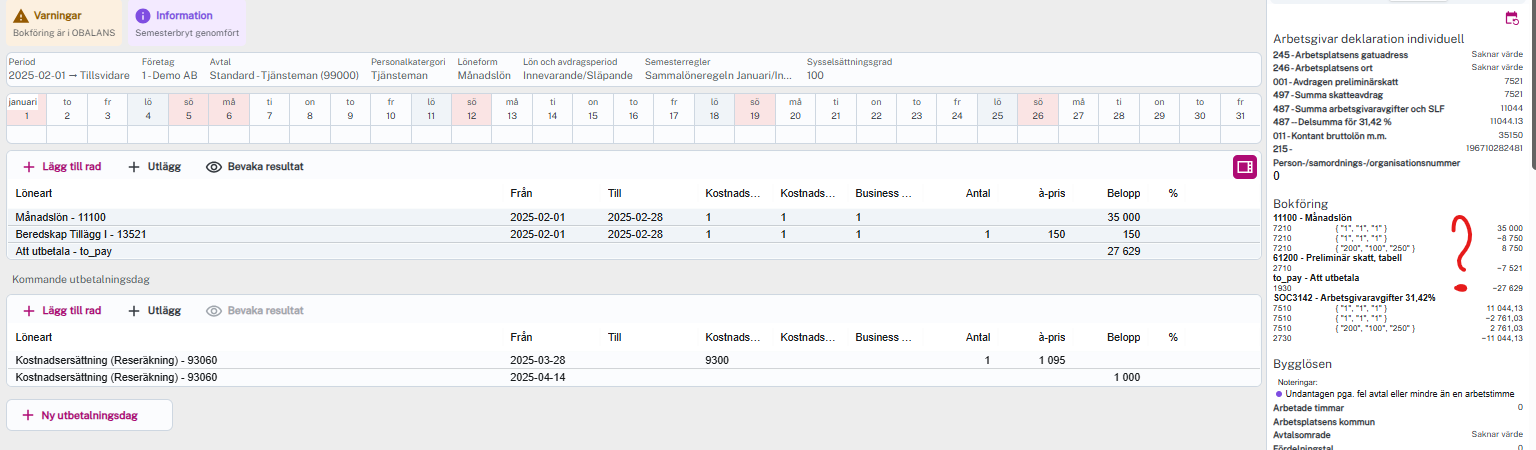1536x450 pixels.
Task: Select the Månadslön - 11100 row
Action: pyautogui.click(x=61, y=217)
